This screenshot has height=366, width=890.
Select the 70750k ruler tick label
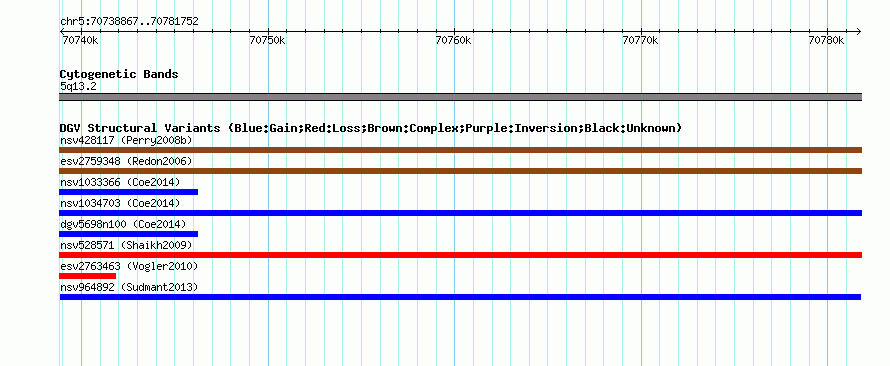pos(267,41)
